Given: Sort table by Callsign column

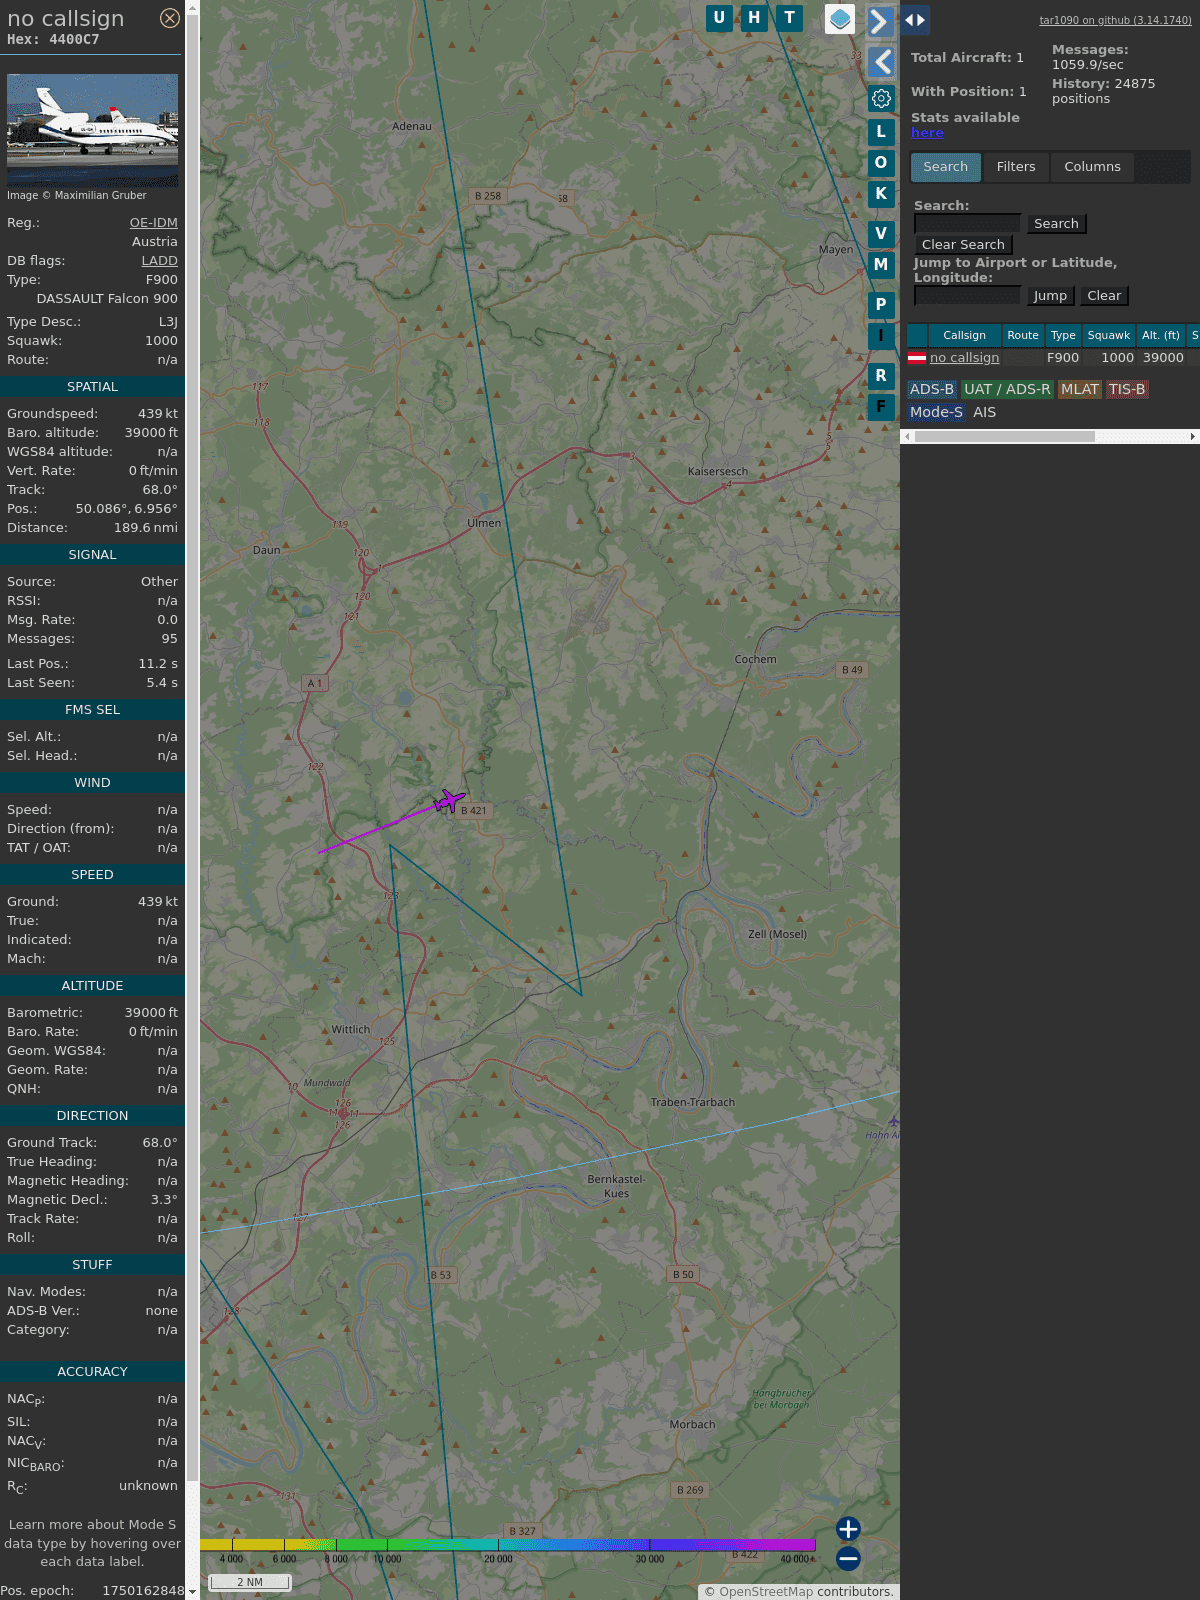Looking at the screenshot, I should [x=964, y=336].
